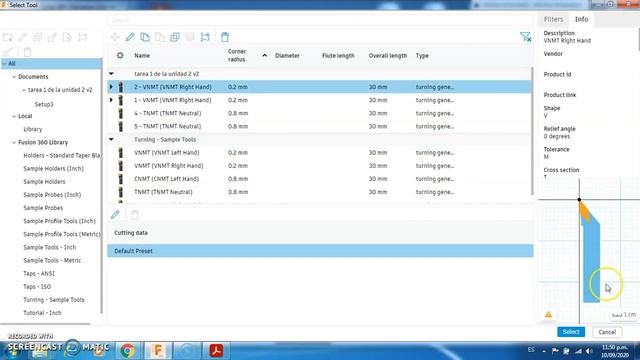
Task: Select Tutorial - Inch library
Action: click(42, 313)
